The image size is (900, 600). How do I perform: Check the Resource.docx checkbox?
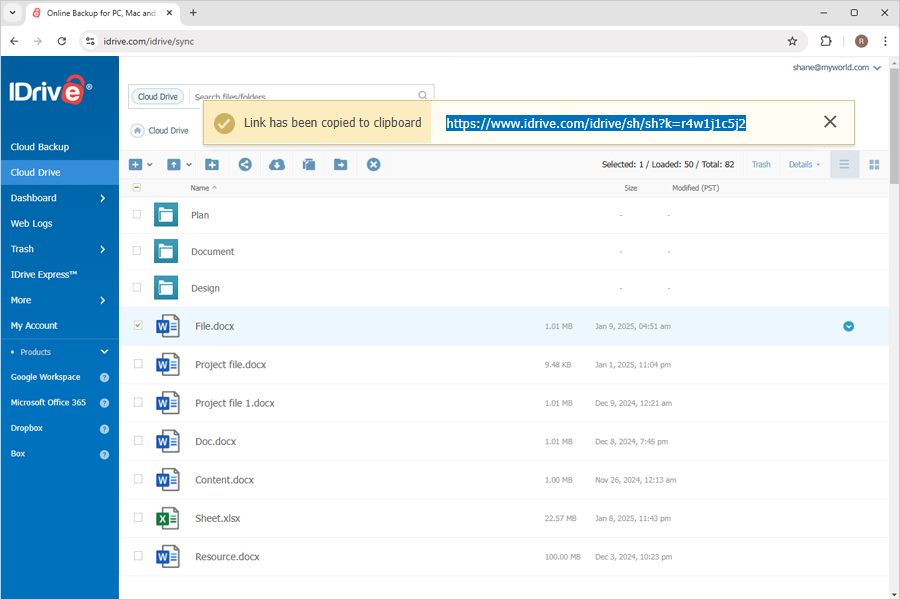click(138, 556)
